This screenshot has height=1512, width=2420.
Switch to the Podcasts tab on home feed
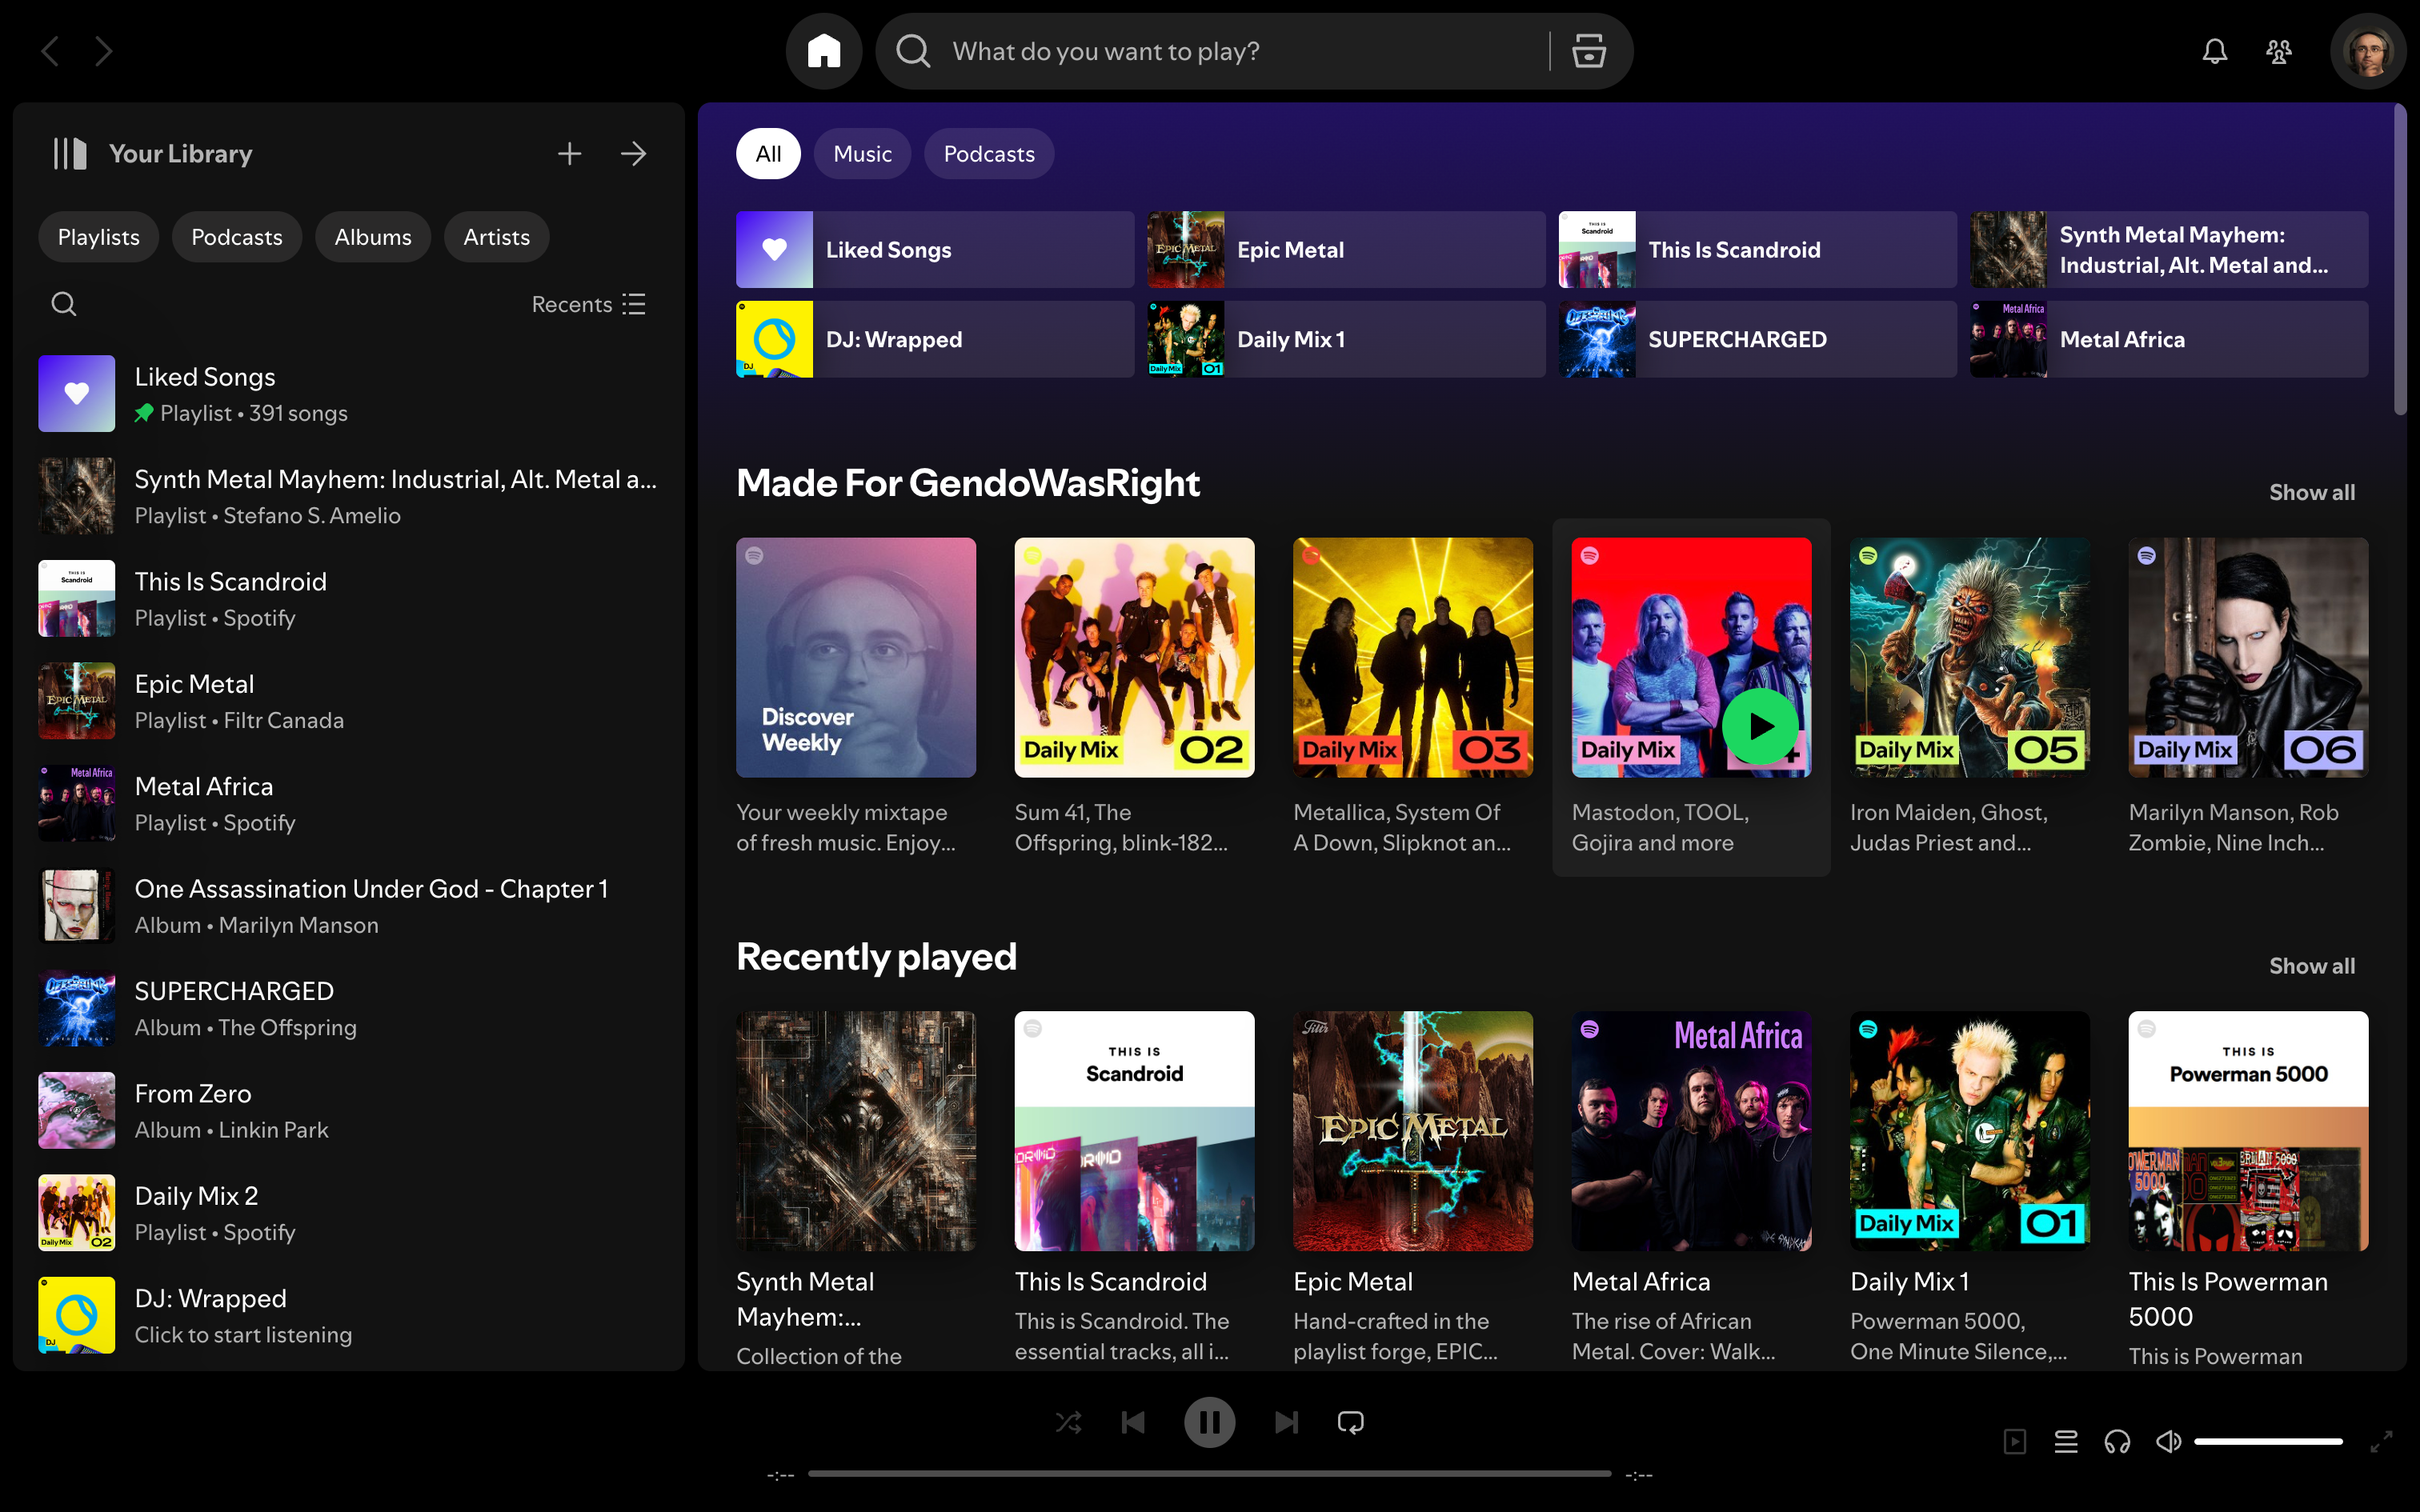[x=989, y=154]
